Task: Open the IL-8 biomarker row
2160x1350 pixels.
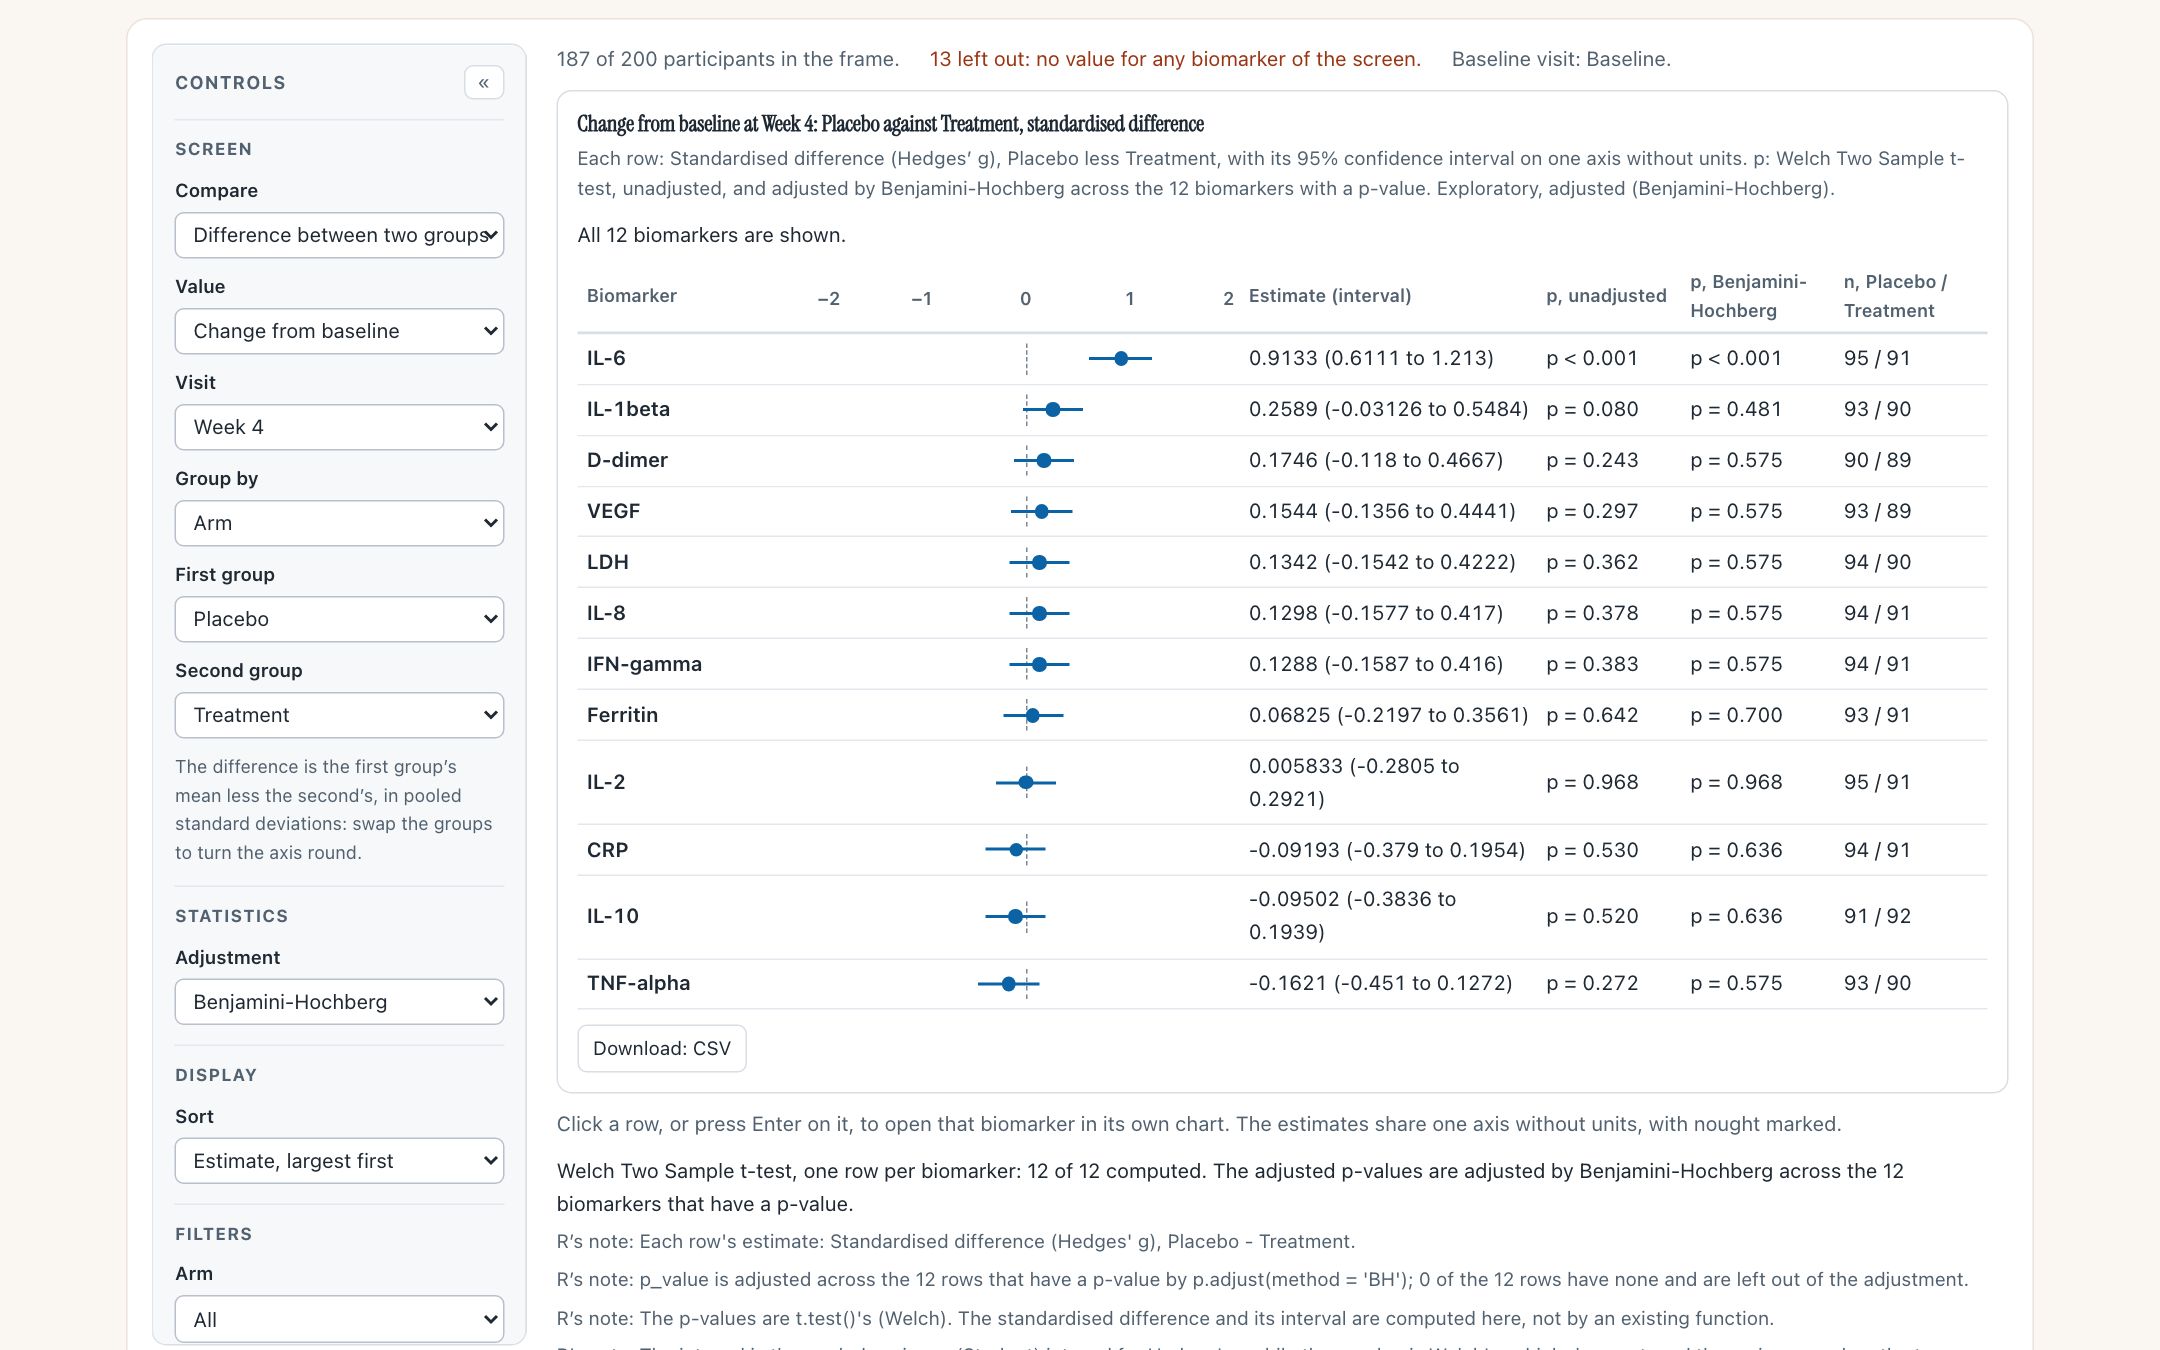Action: coord(1282,613)
